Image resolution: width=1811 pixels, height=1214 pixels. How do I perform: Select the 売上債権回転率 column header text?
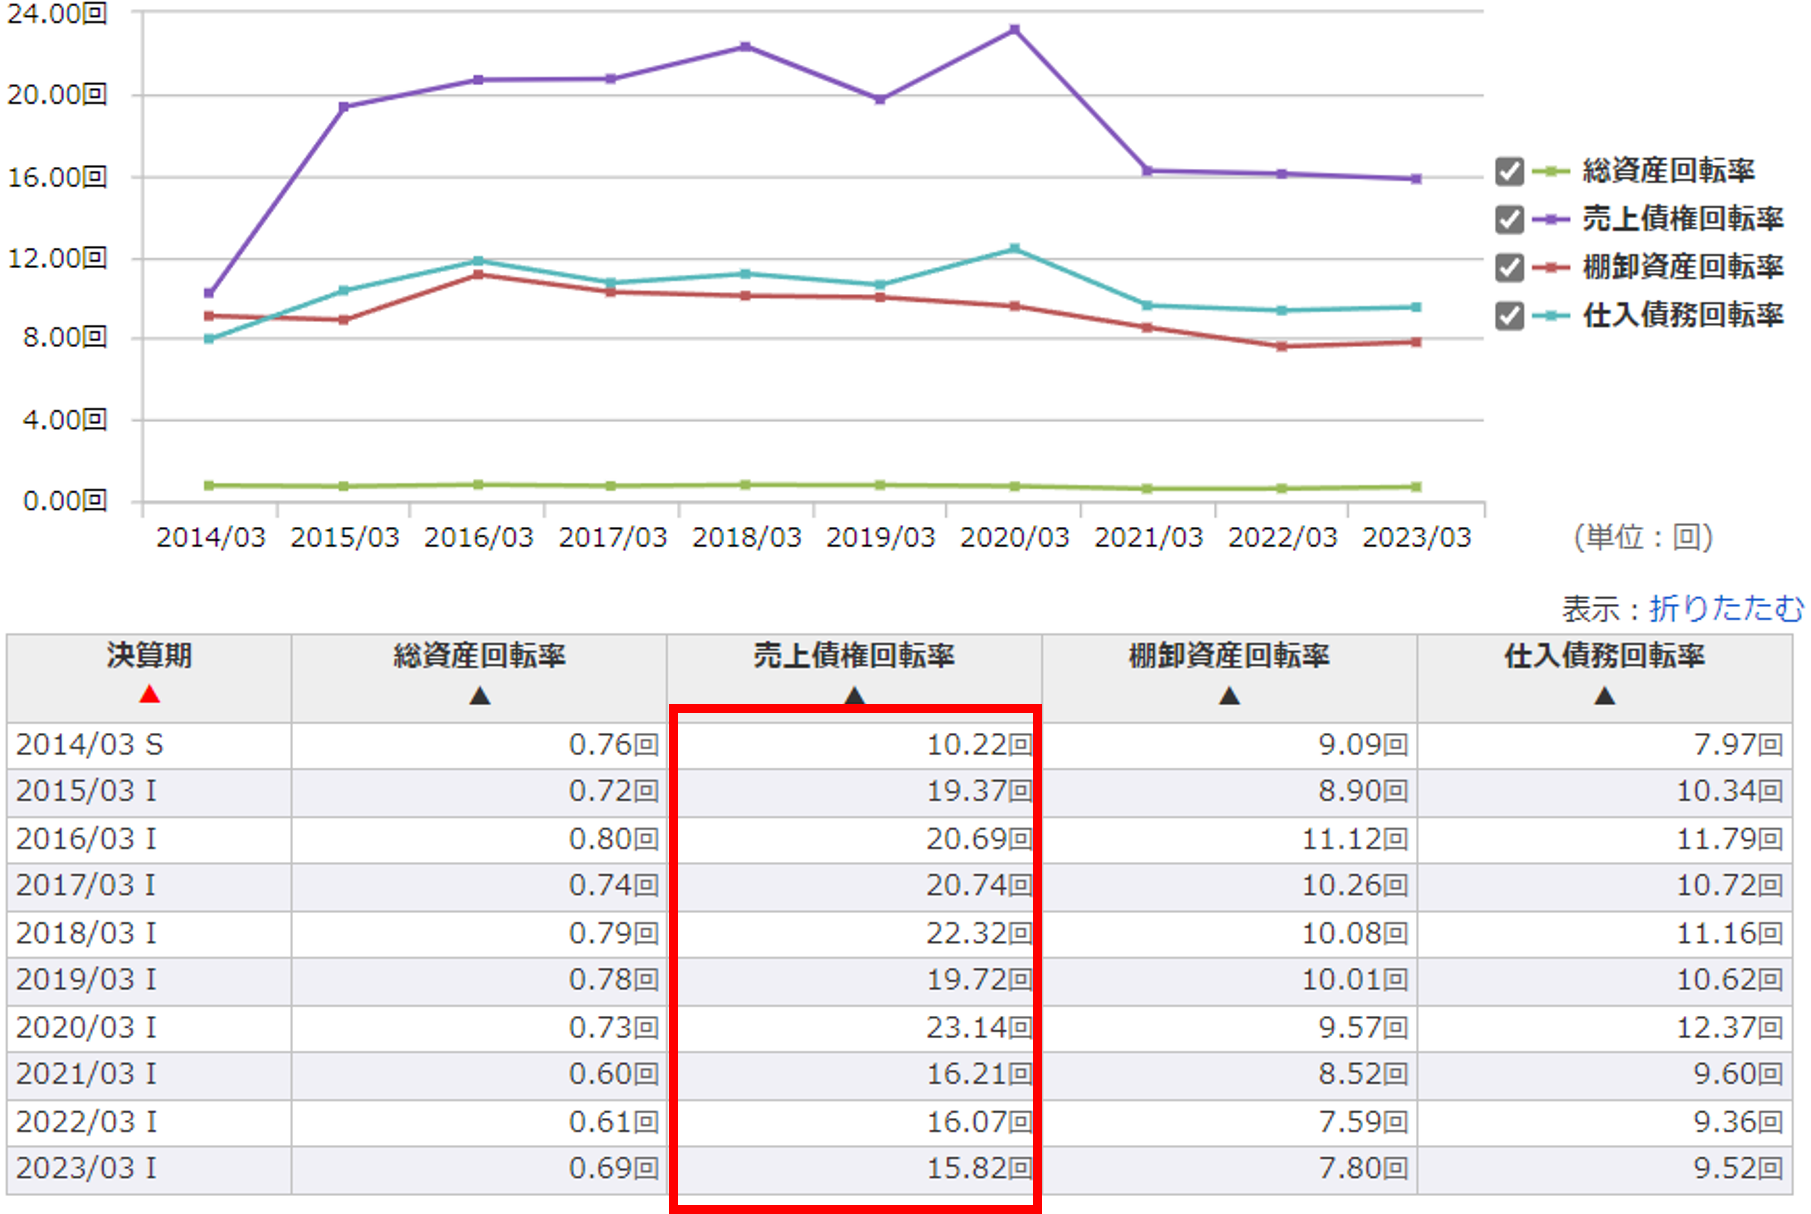pyautogui.click(x=854, y=656)
